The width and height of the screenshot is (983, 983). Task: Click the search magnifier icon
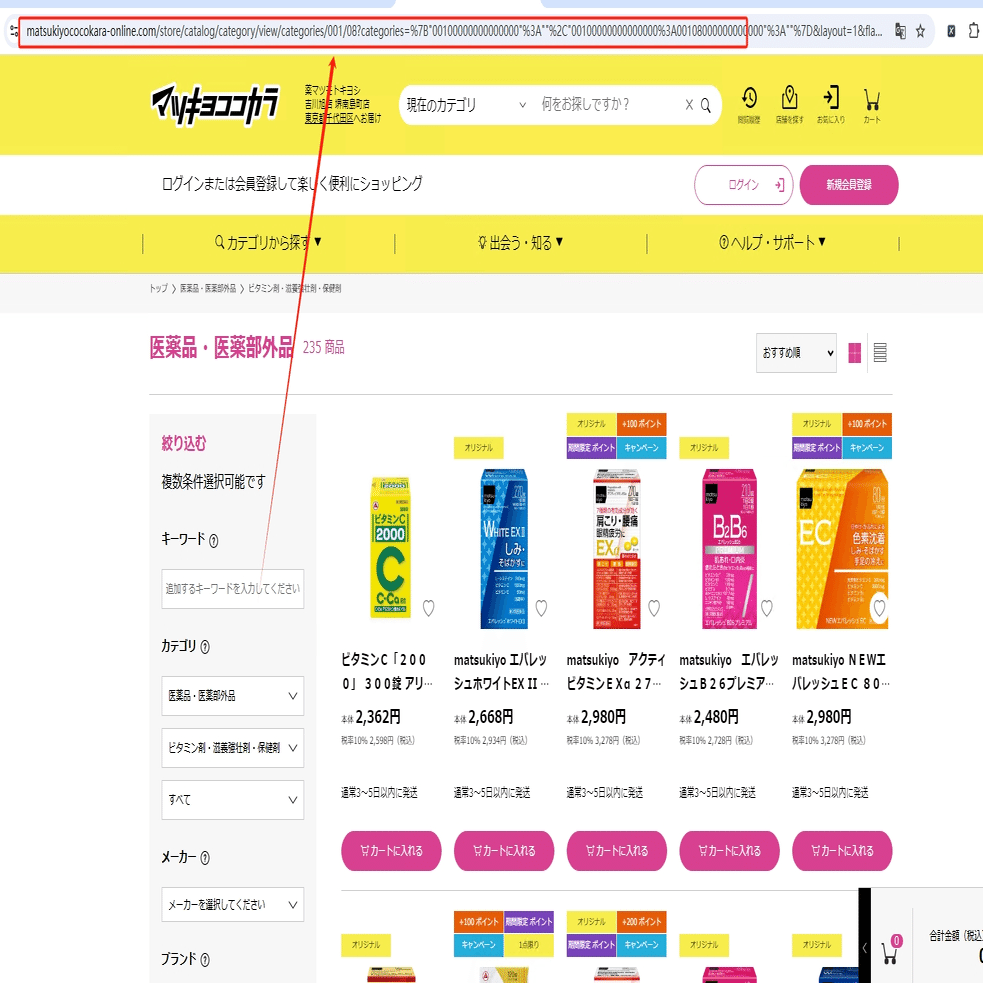click(x=705, y=105)
